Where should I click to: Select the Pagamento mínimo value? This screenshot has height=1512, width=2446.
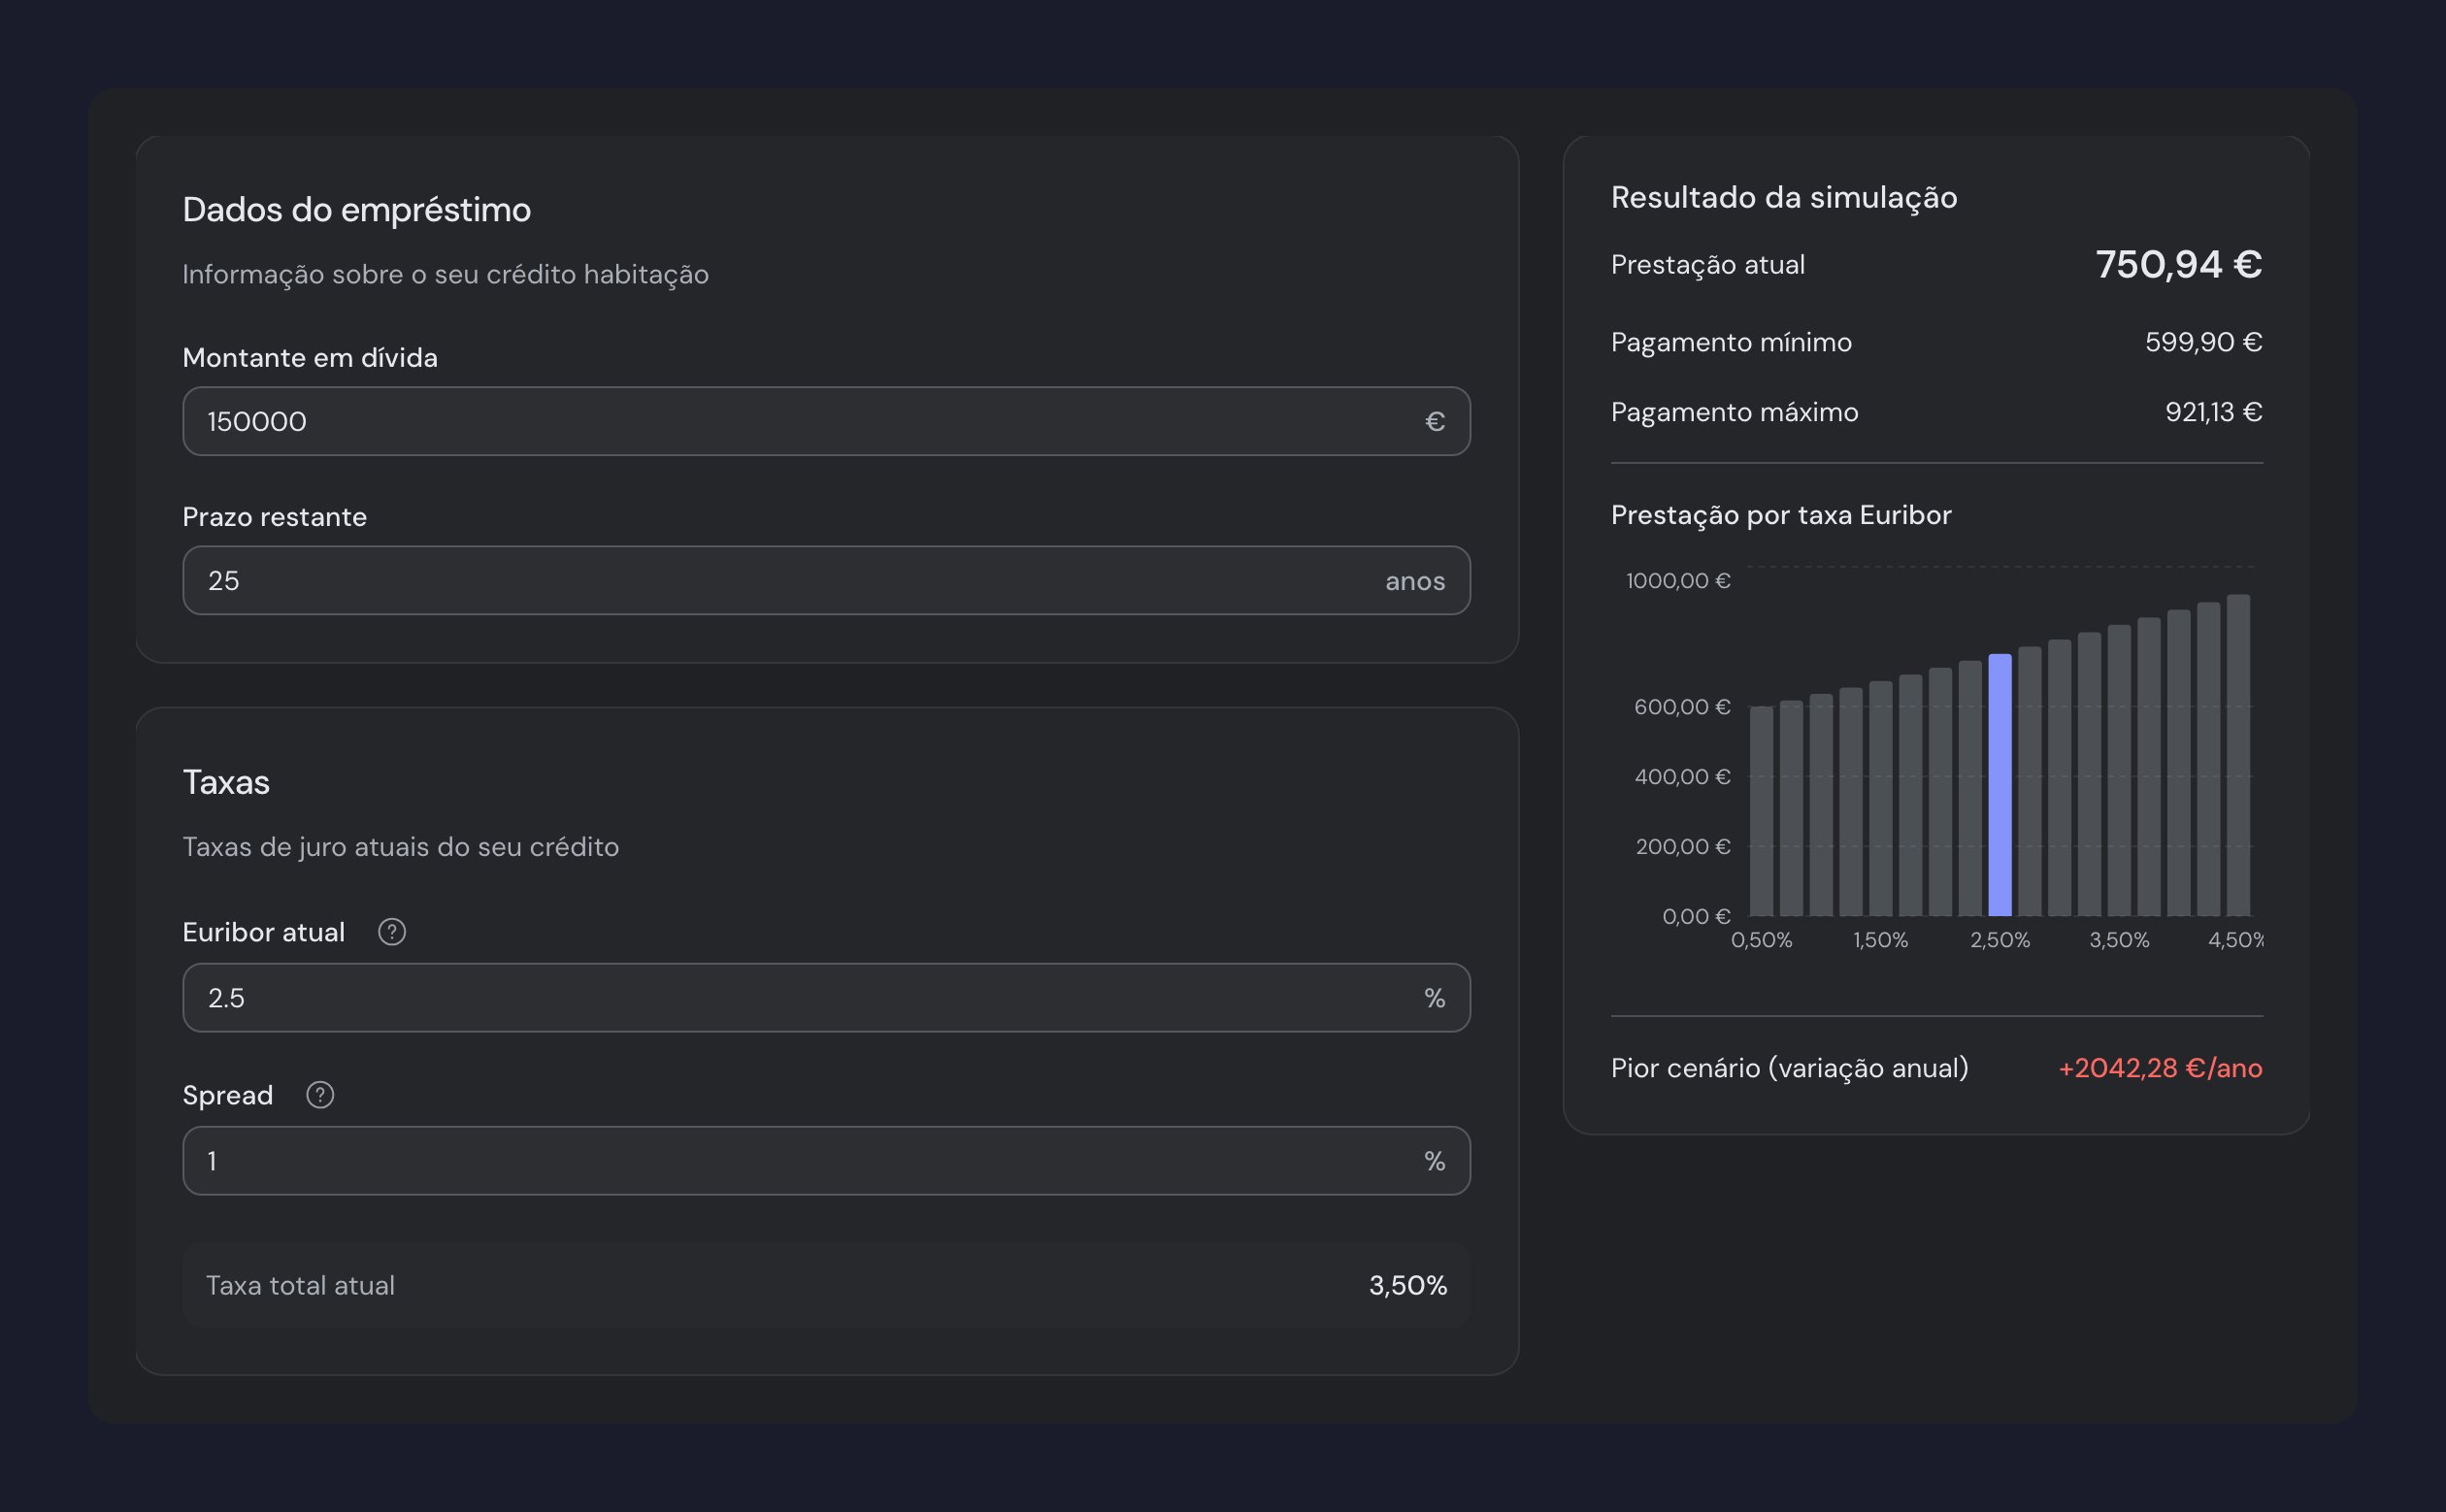tap(2203, 342)
